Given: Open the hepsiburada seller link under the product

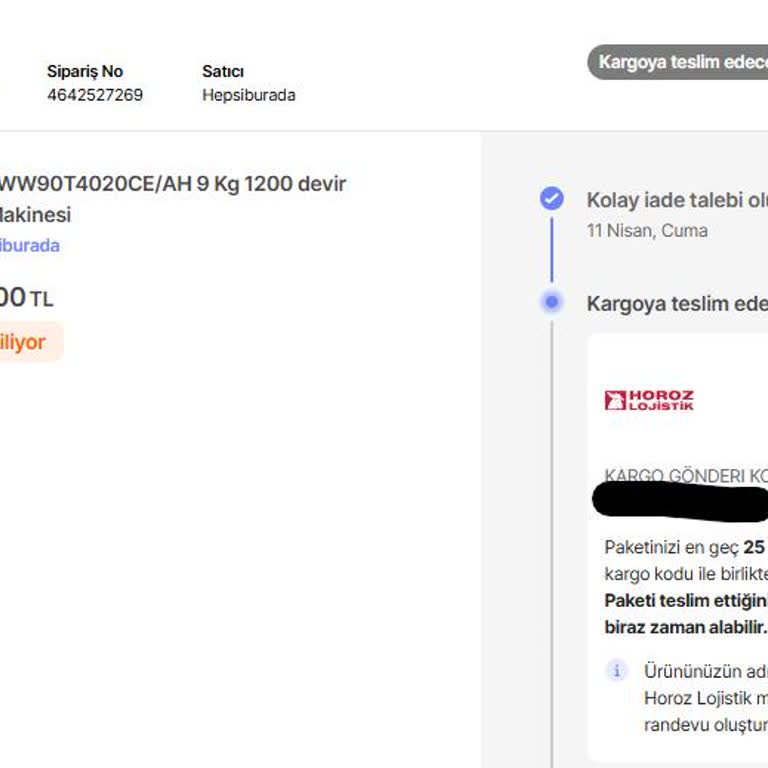Looking at the screenshot, I should (29, 245).
